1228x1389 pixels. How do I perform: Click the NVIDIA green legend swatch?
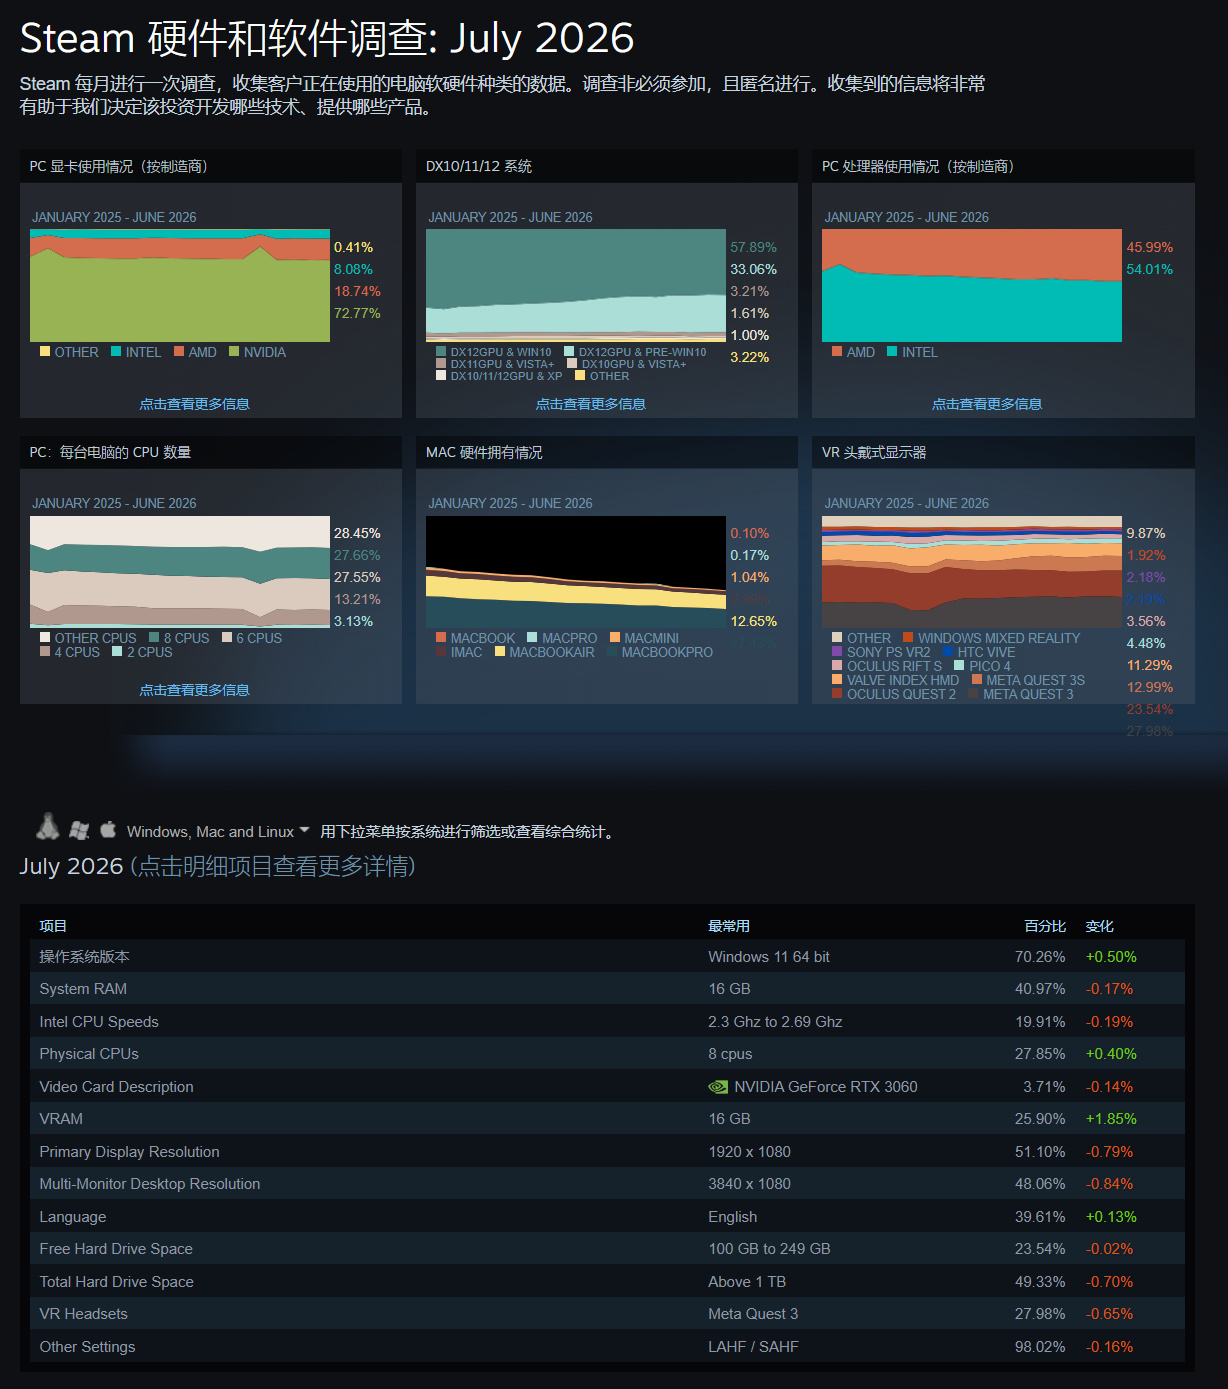pyautogui.click(x=234, y=351)
